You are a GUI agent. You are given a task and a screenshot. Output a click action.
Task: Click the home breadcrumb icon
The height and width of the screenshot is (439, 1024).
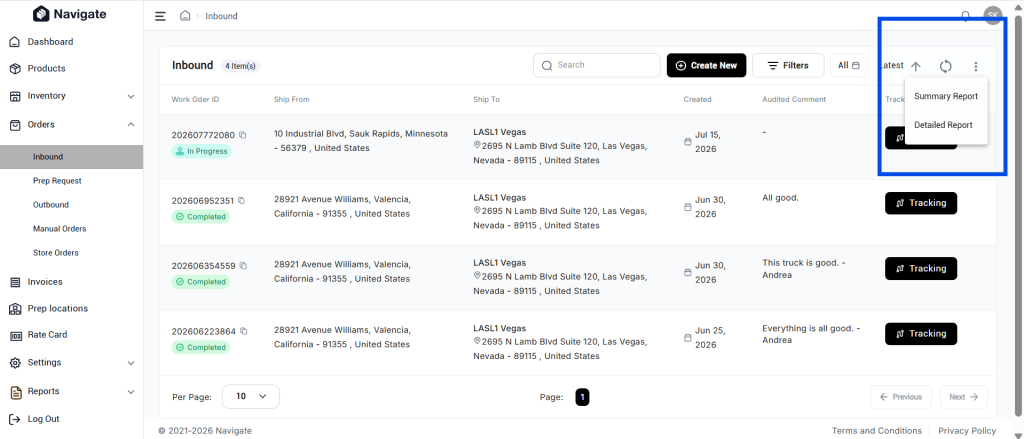[185, 16]
